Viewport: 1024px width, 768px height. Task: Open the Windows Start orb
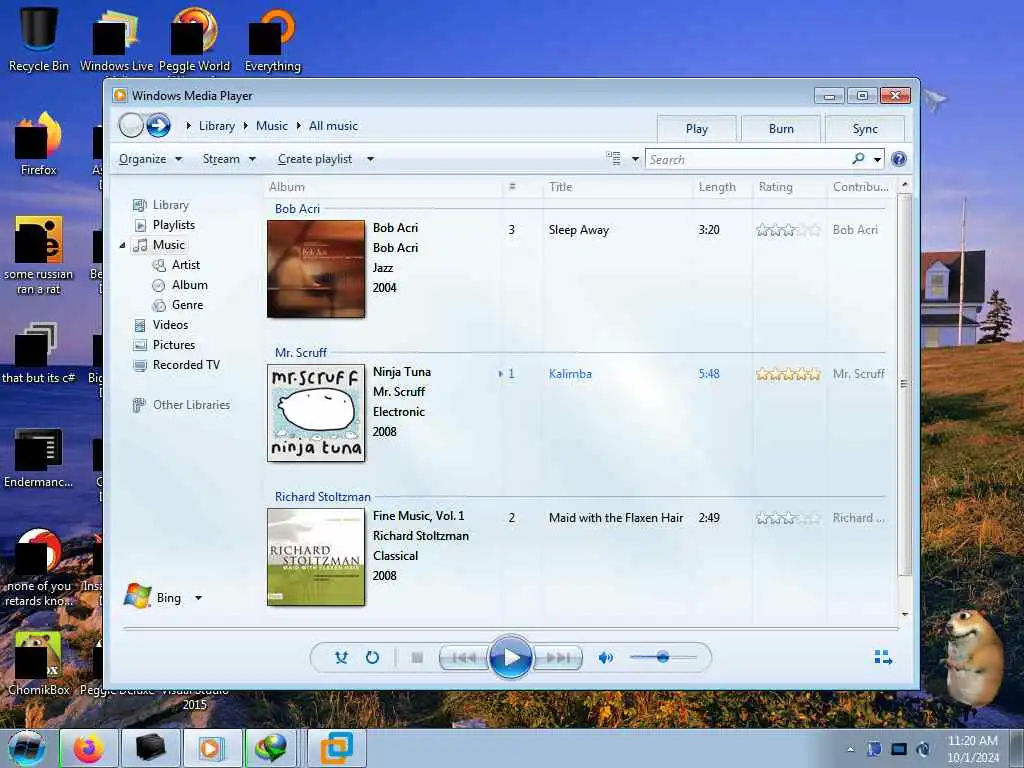pos(27,748)
